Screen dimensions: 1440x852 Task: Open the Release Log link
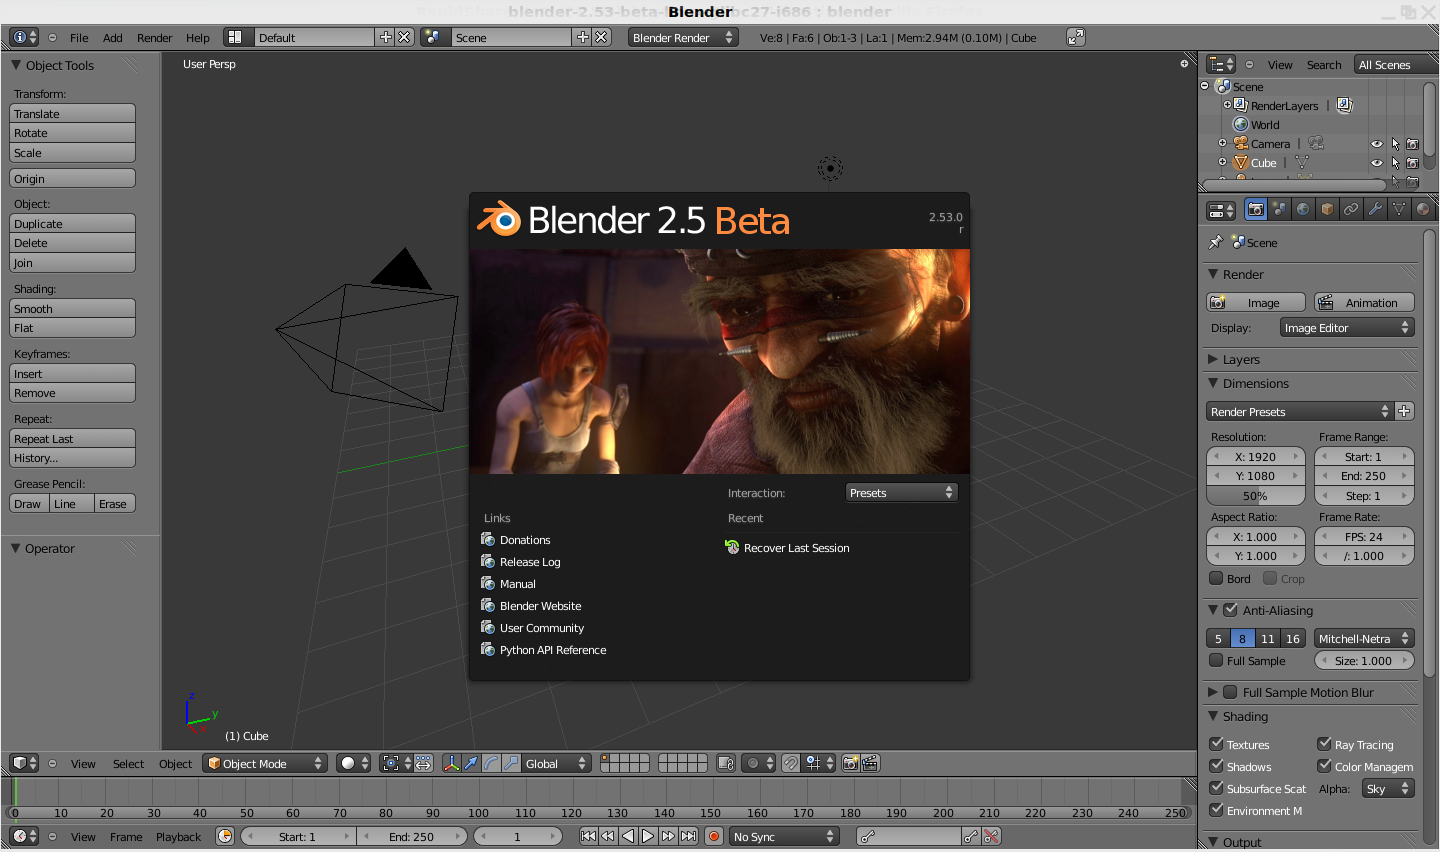tap(530, 562)
